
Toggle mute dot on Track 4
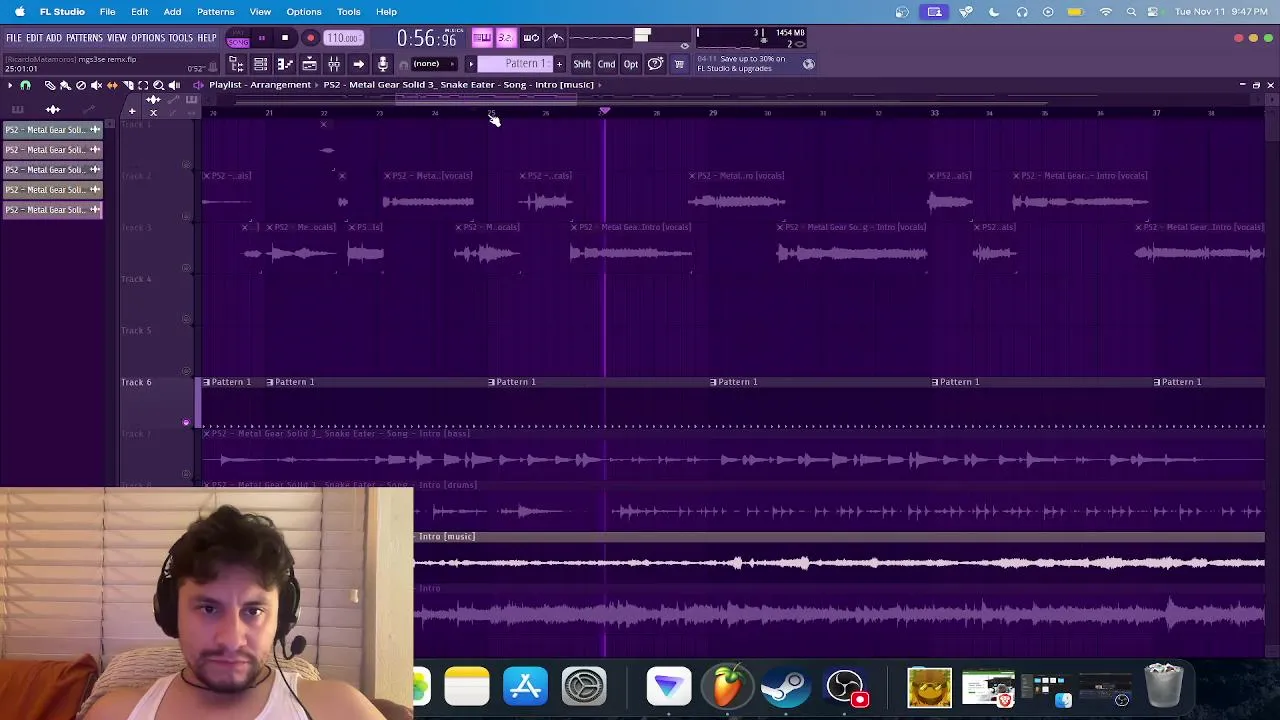point(186,320)
